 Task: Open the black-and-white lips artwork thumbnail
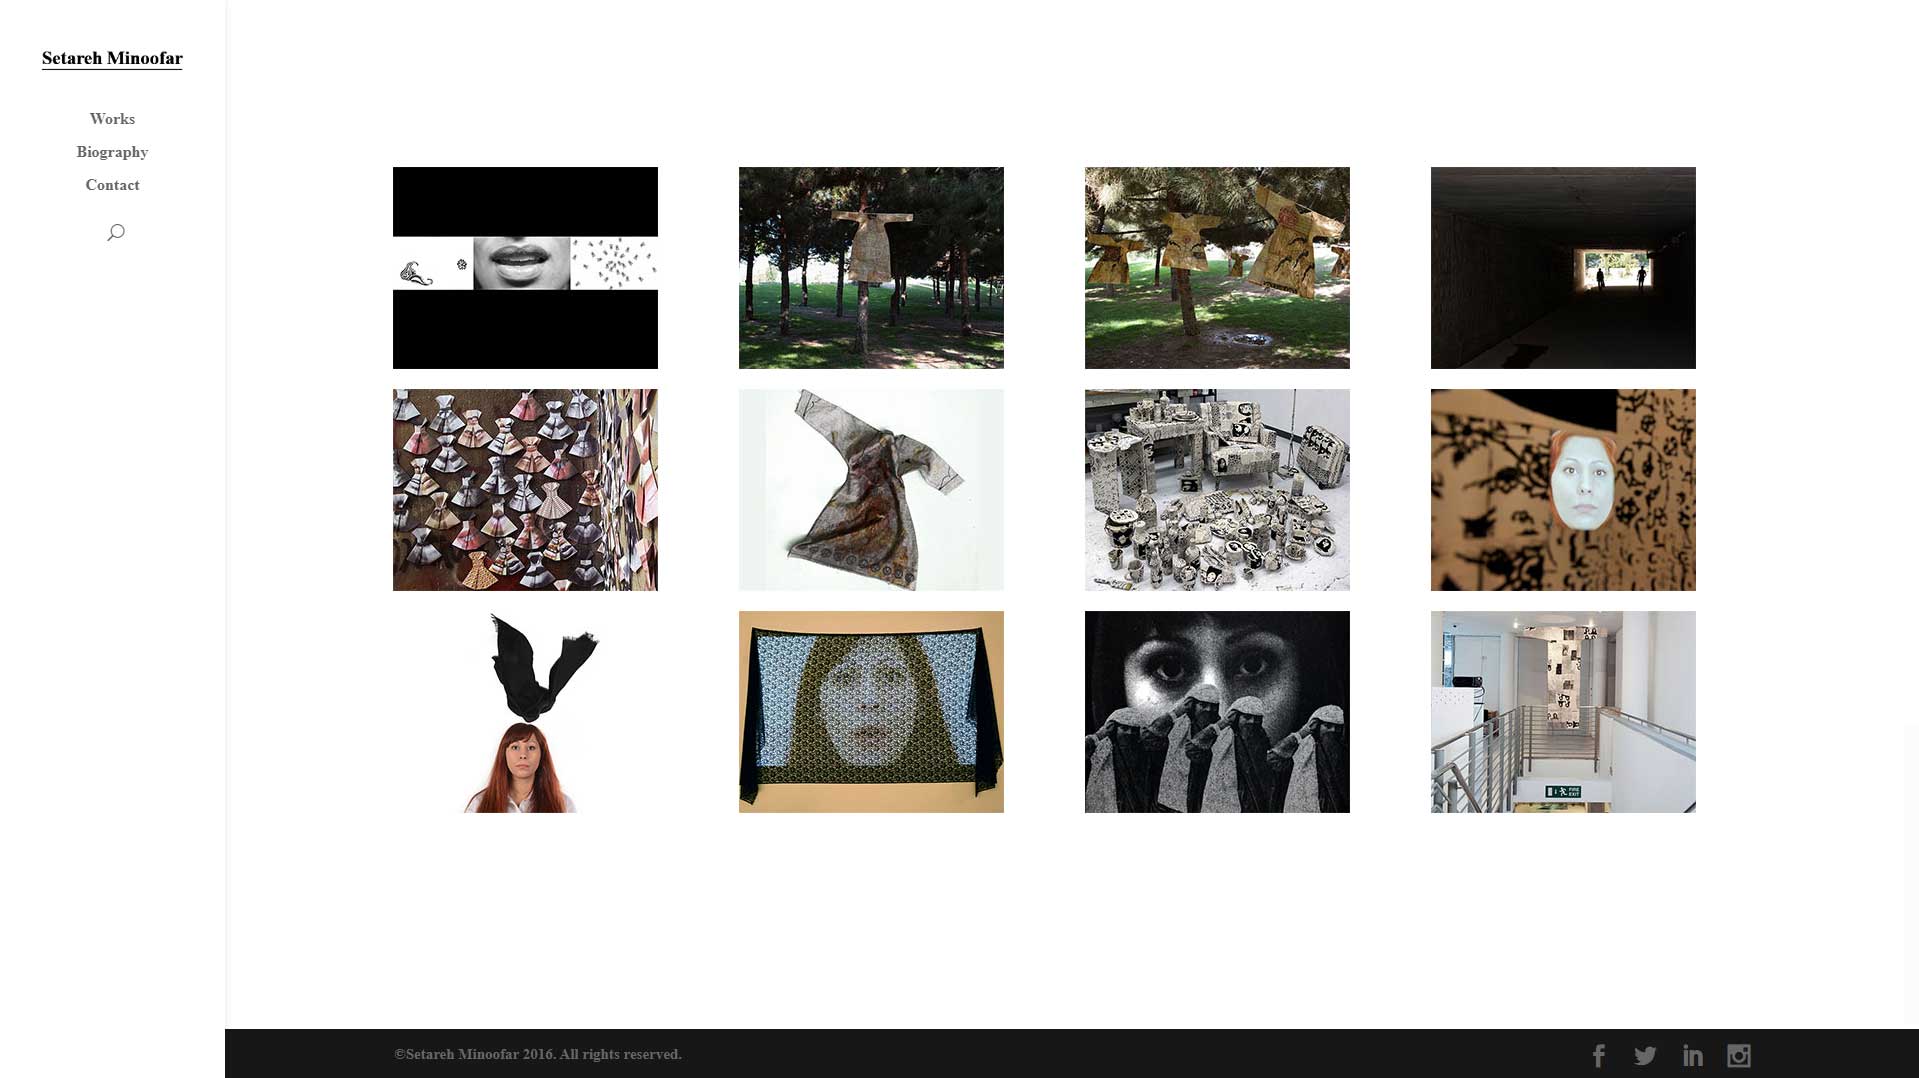(525, 267)
